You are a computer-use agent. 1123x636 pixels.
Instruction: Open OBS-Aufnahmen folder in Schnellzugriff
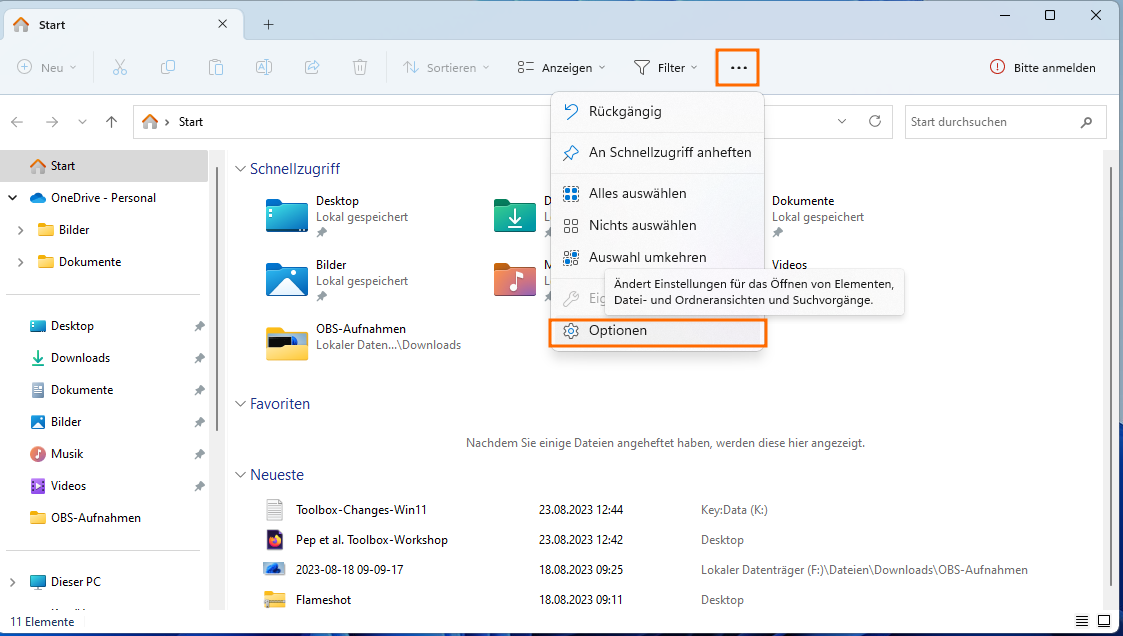pos(364,342)
